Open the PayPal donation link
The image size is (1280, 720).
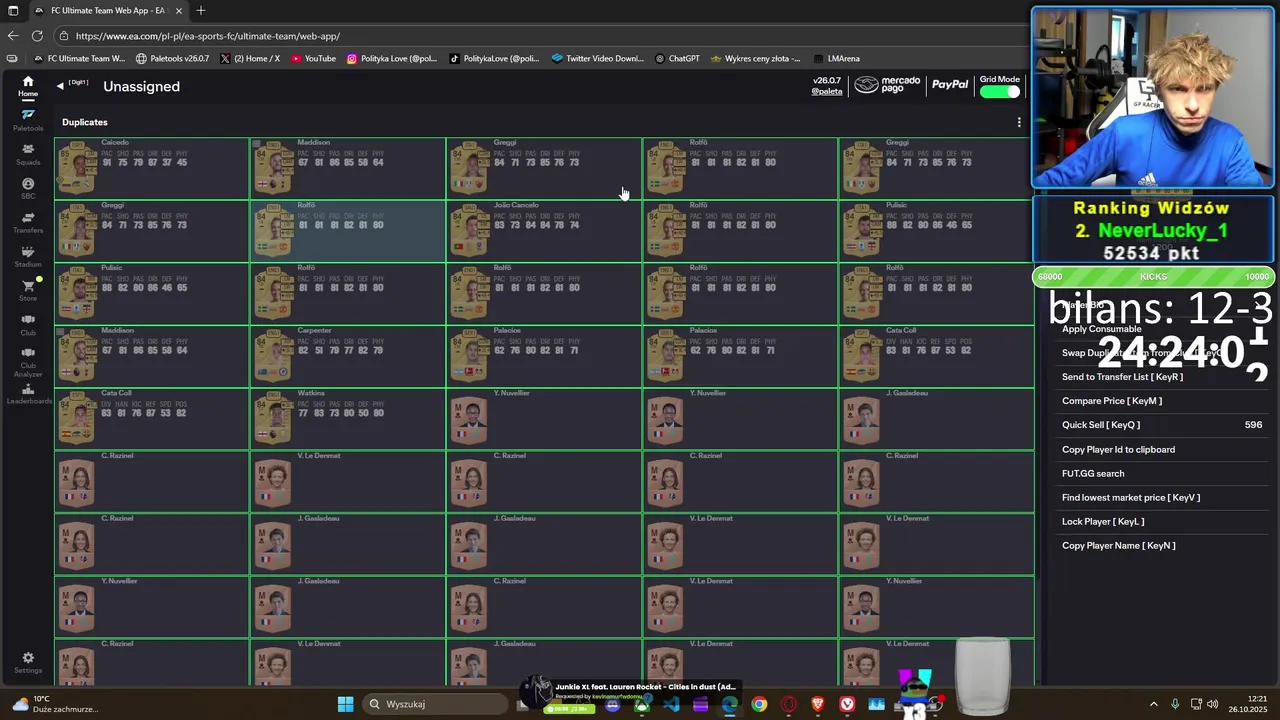950,85
